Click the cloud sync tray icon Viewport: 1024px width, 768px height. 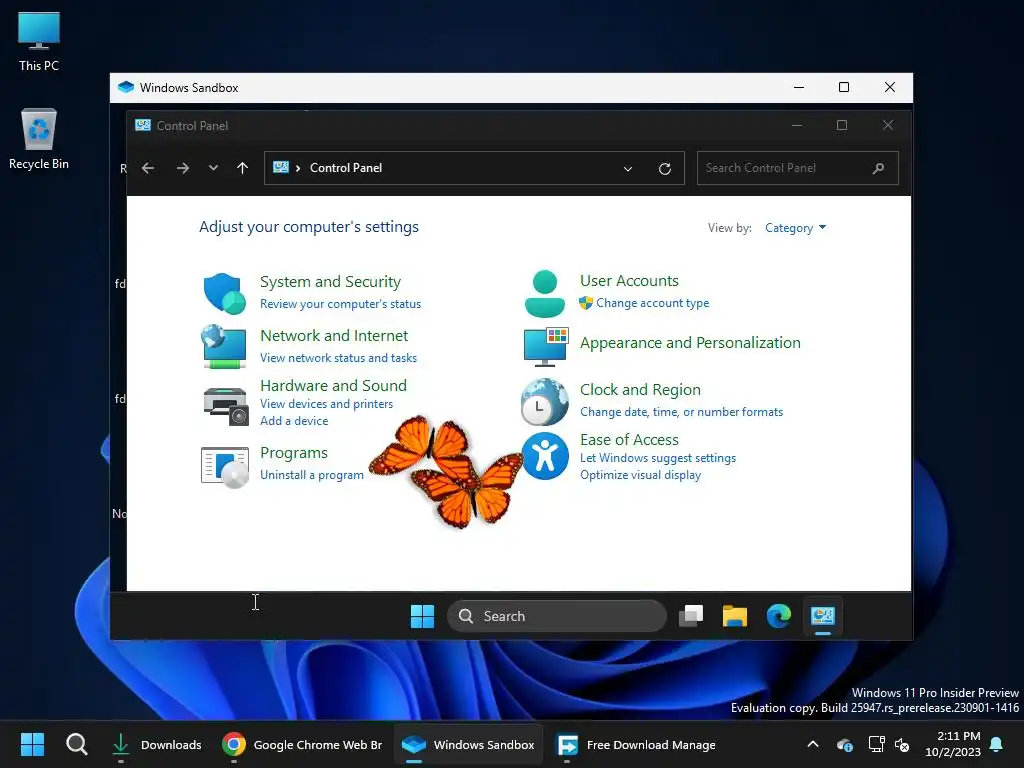click(x=844, y=744)
